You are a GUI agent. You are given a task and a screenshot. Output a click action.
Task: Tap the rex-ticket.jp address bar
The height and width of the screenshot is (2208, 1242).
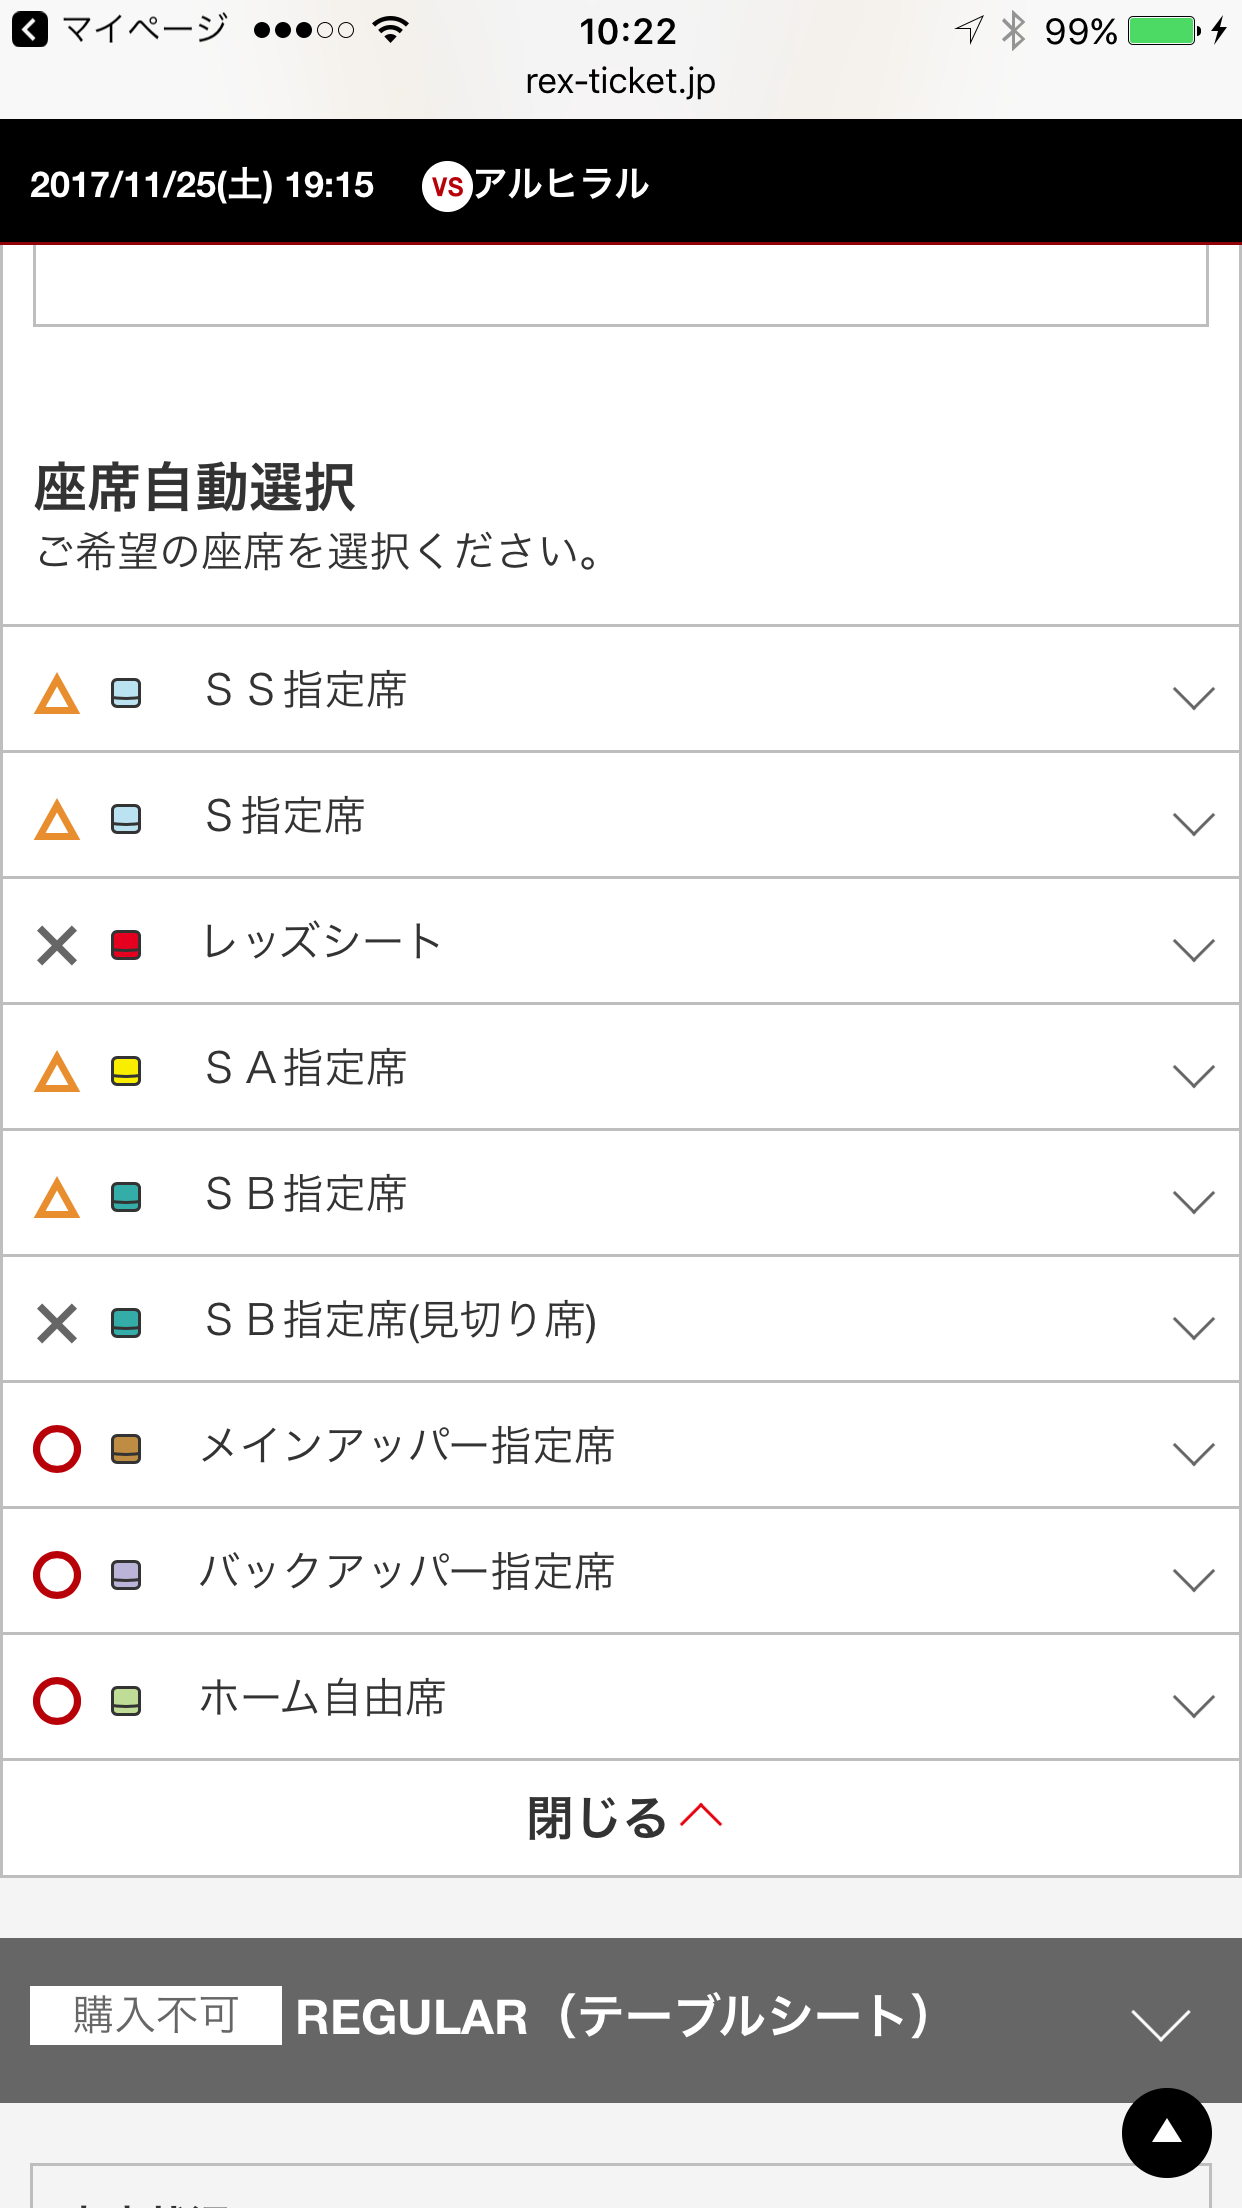tap(620, 82)
